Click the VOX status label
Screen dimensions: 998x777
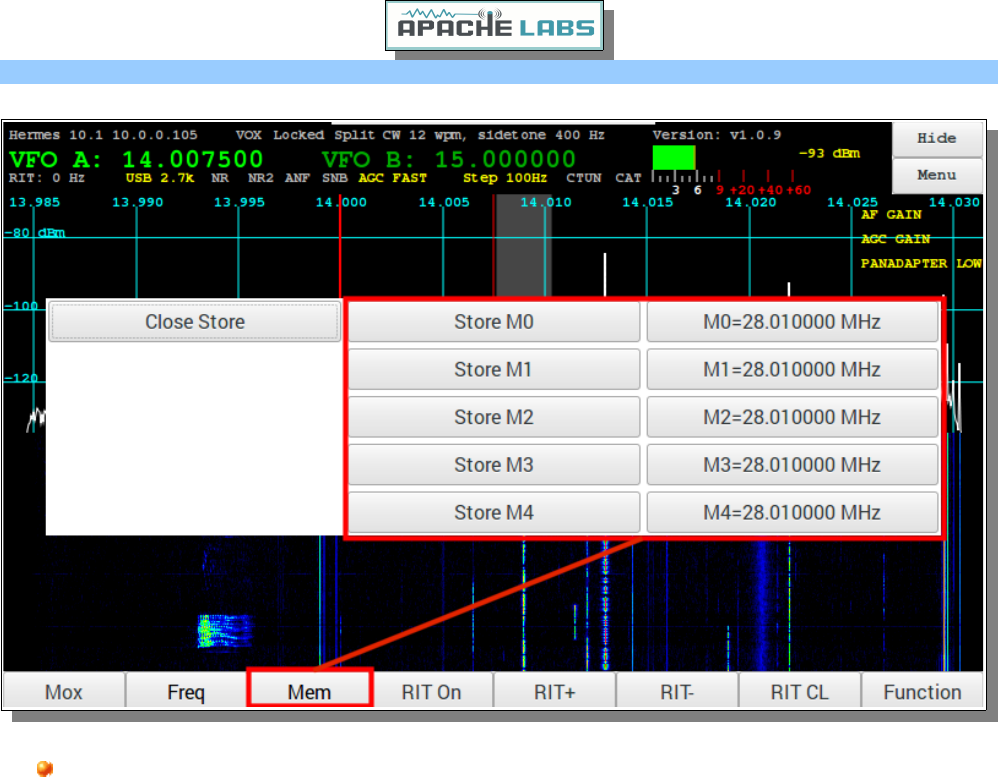tap(249, 136)
